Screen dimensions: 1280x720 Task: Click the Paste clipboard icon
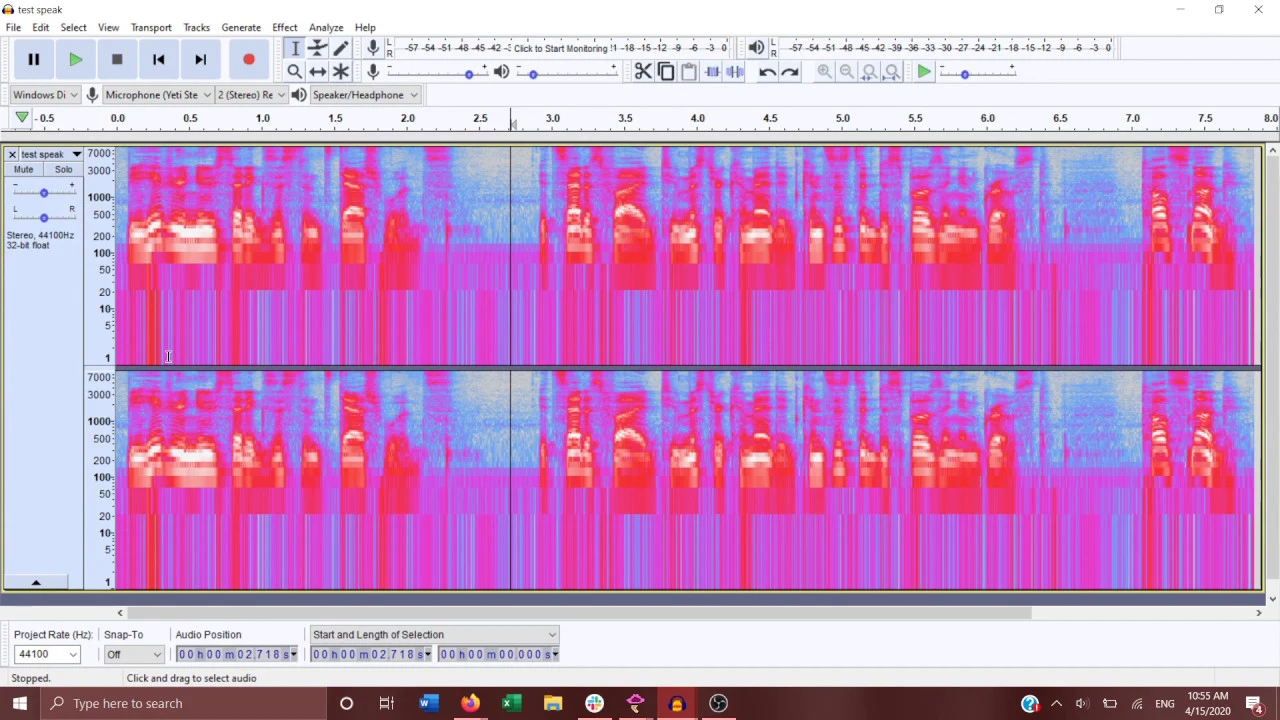pyautogui.click(x=689, y=72)
